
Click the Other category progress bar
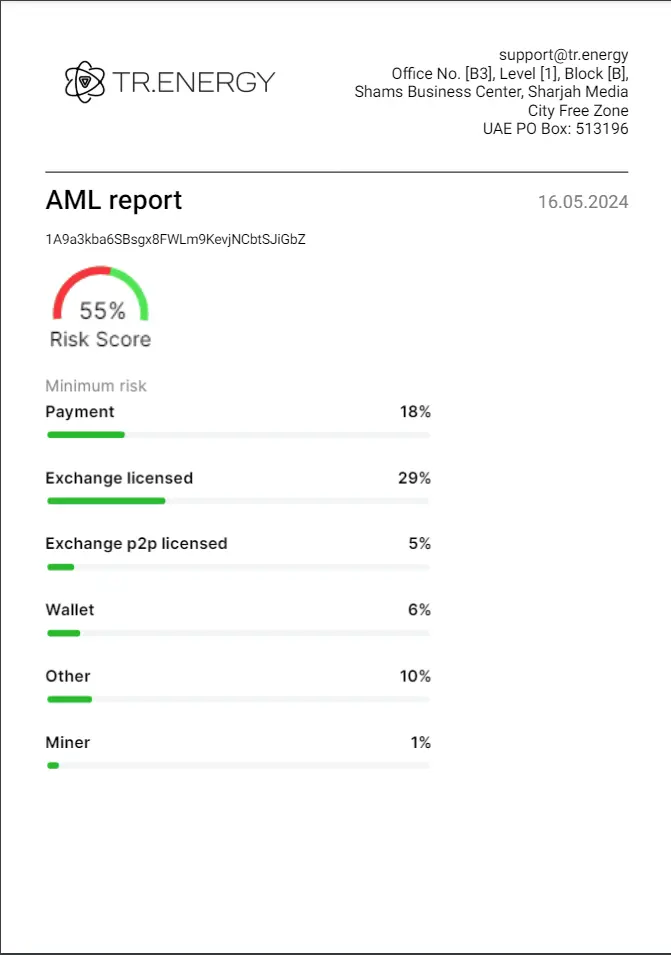(238, 699)
